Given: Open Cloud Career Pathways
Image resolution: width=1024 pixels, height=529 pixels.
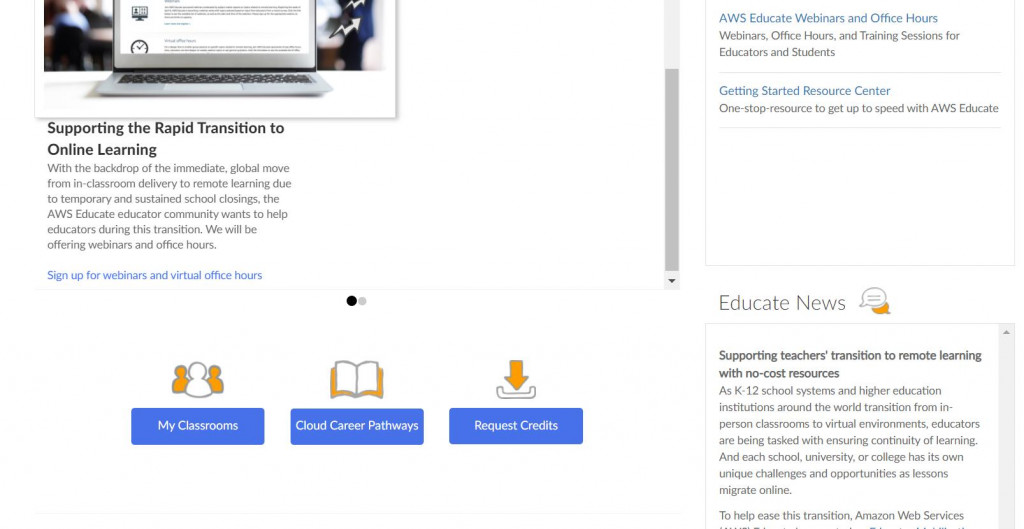Looking at the screenshot, I should [x=357, y=426].
